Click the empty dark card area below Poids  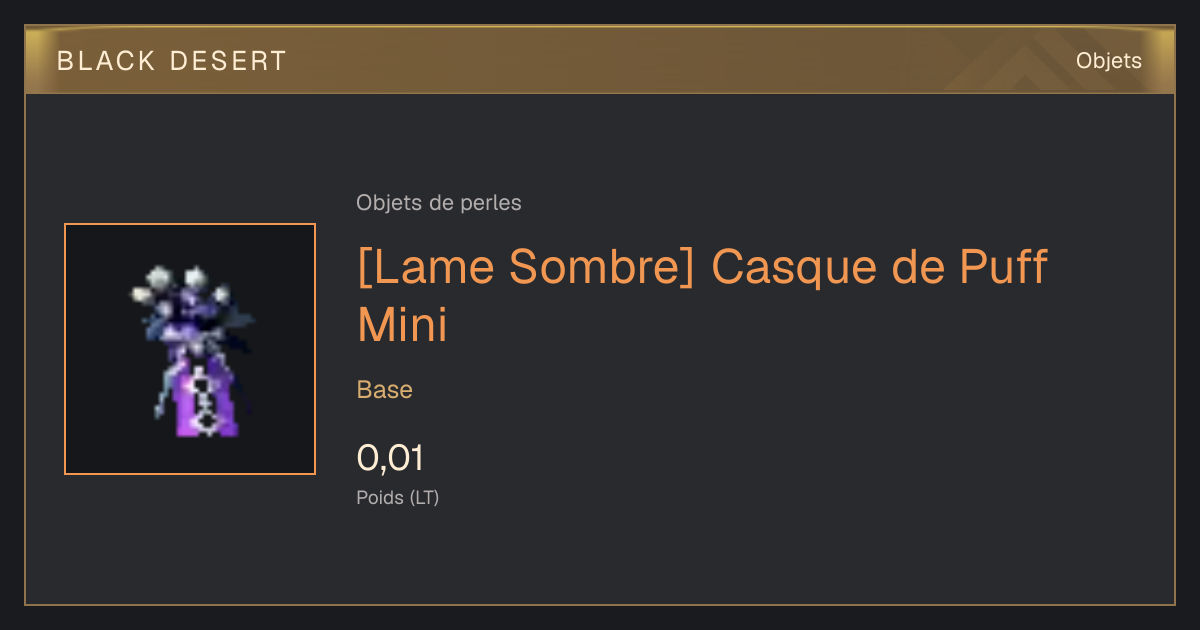click(x=600, y=555)
